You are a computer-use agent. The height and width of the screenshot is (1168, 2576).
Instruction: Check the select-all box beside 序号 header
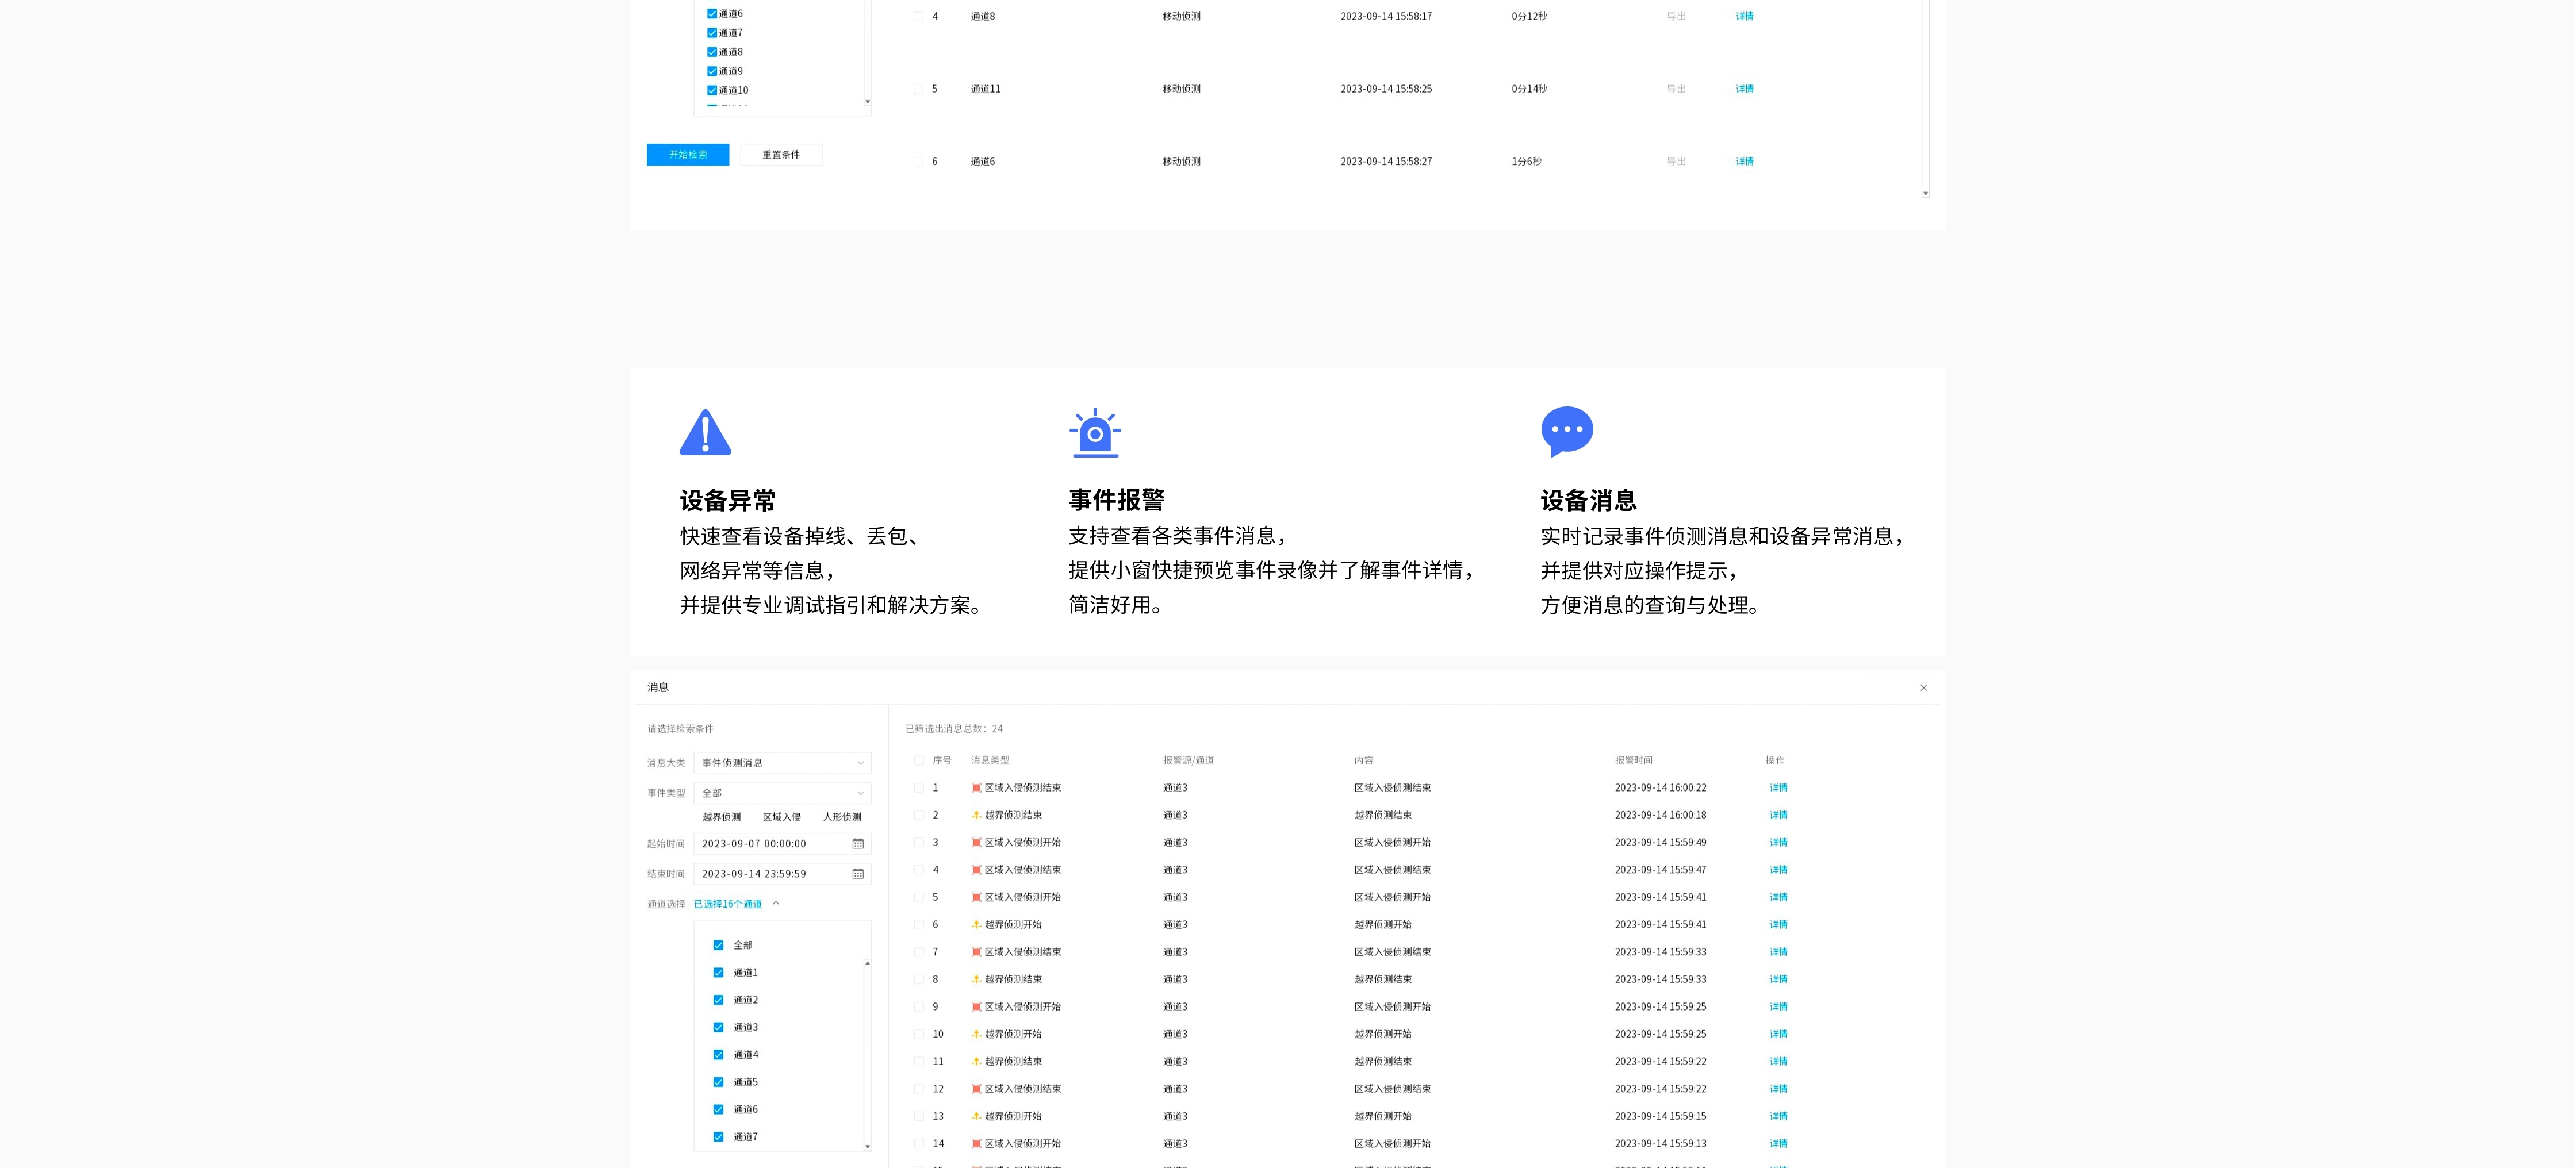919,761
